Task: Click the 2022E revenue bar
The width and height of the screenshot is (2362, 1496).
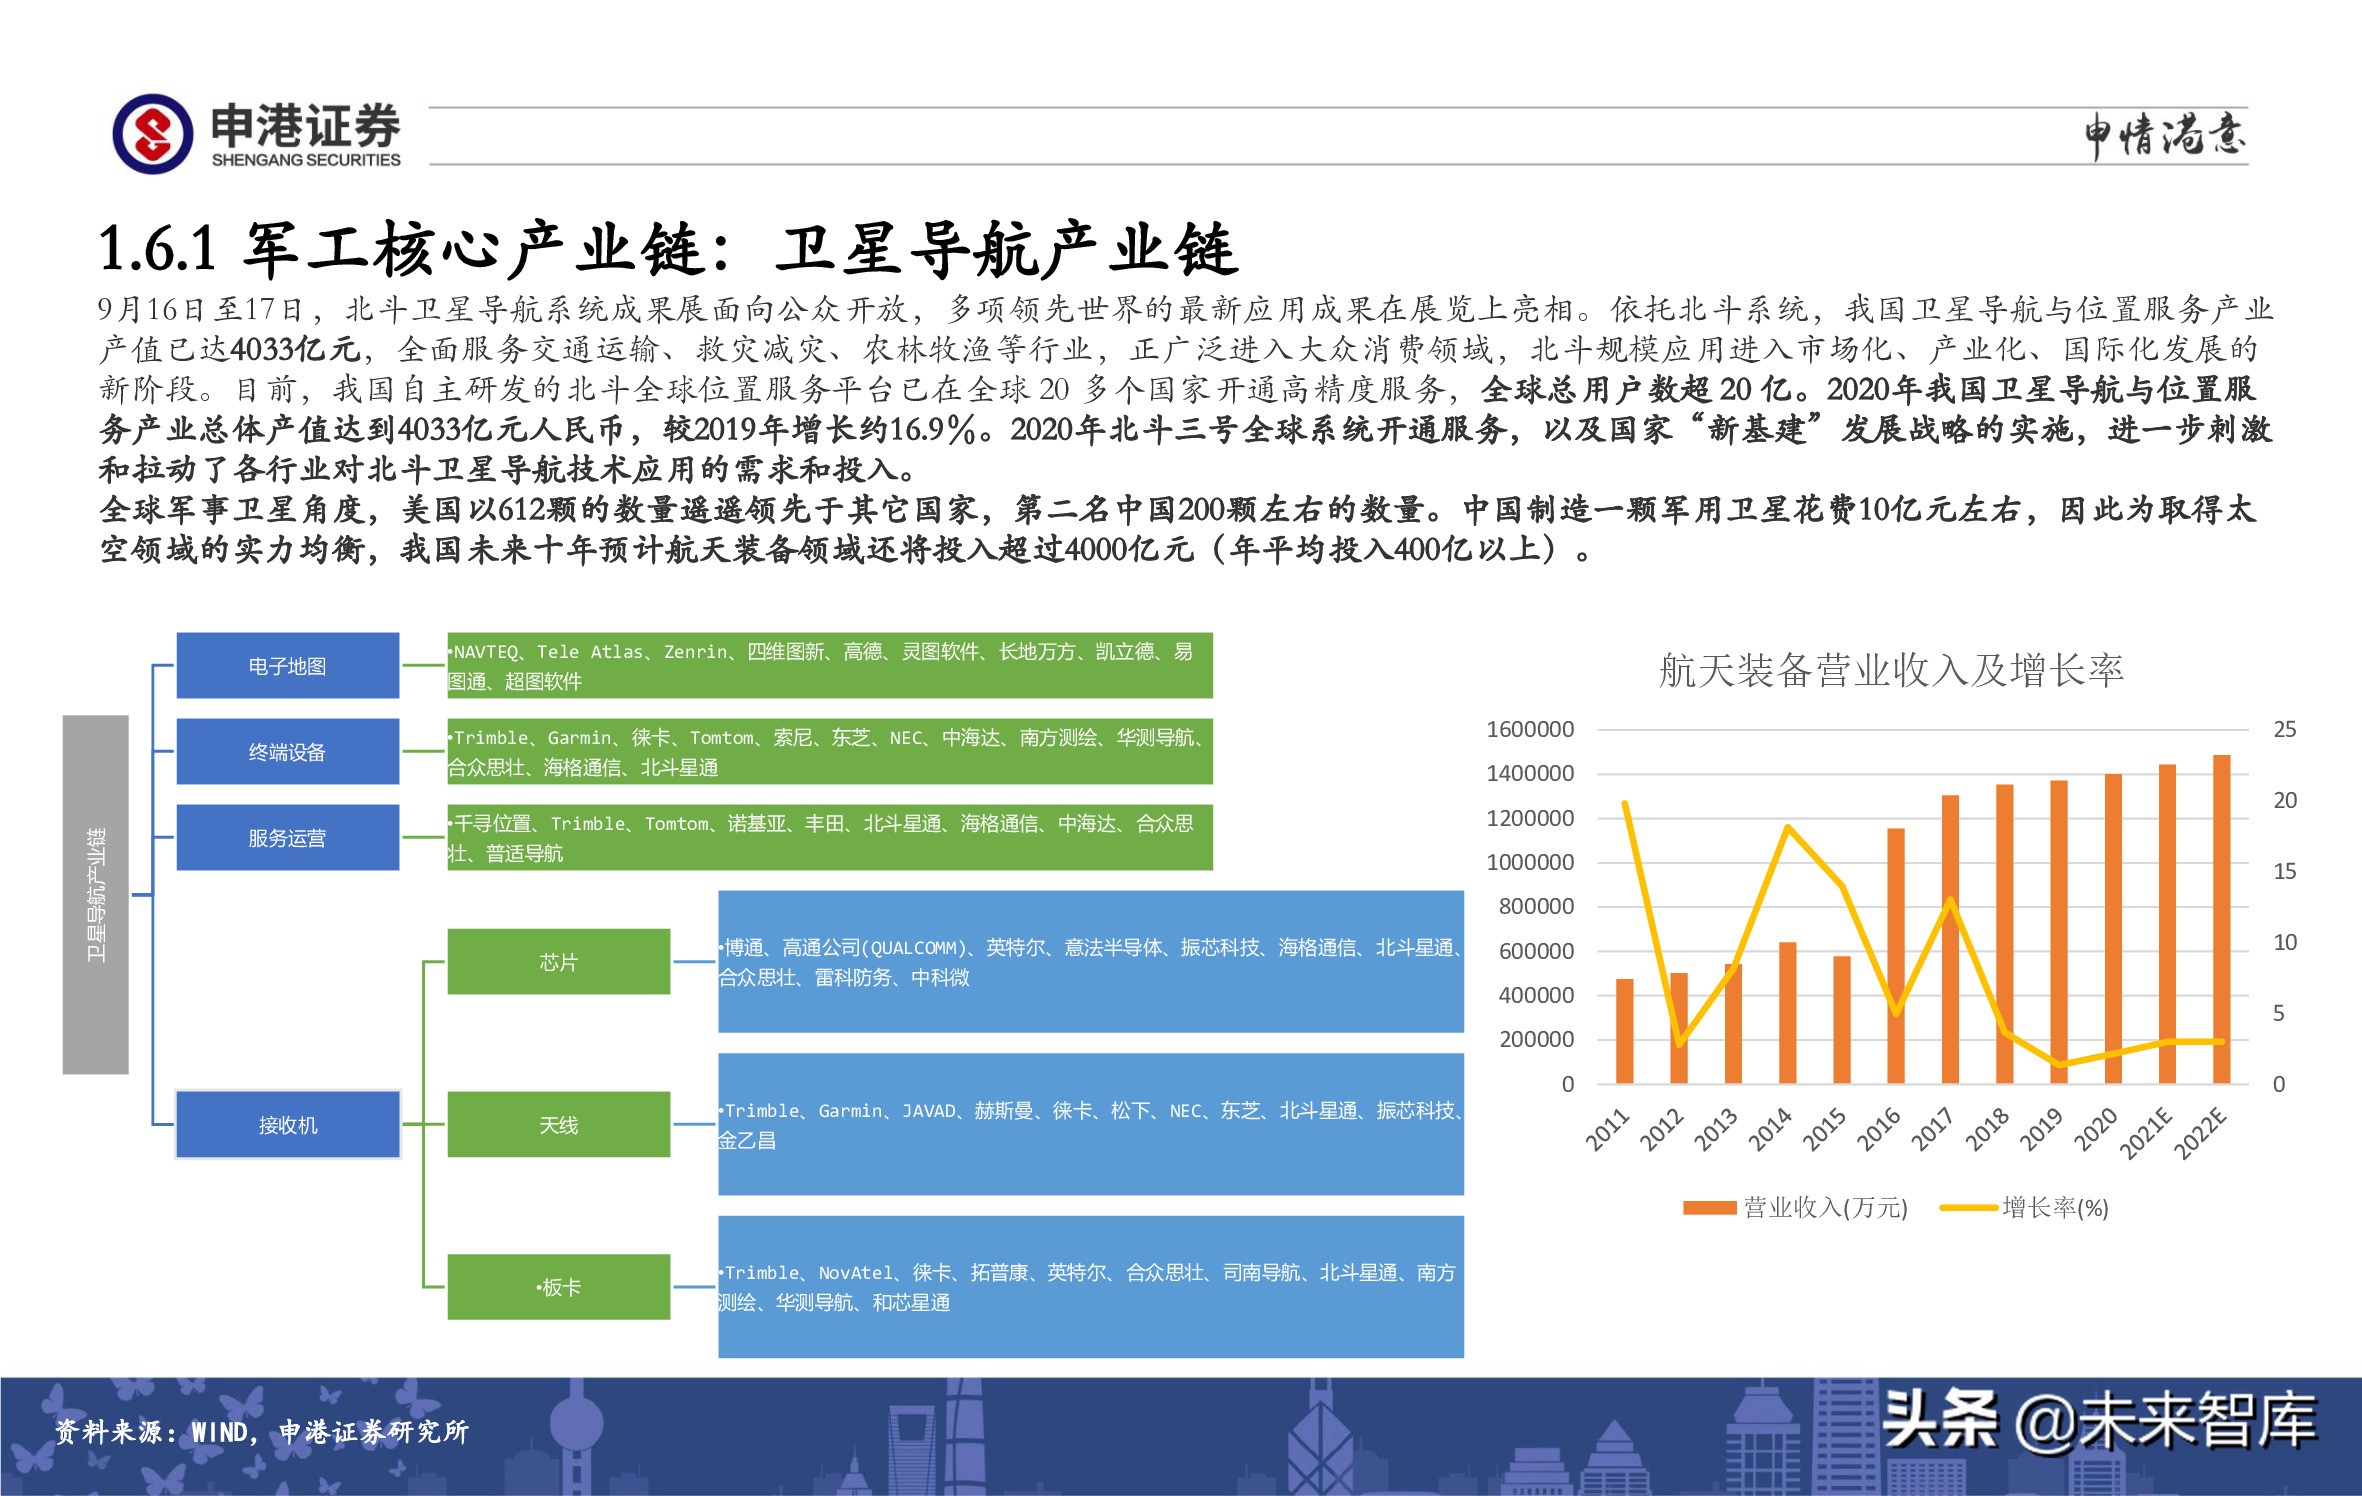Action: point(2221,919)
